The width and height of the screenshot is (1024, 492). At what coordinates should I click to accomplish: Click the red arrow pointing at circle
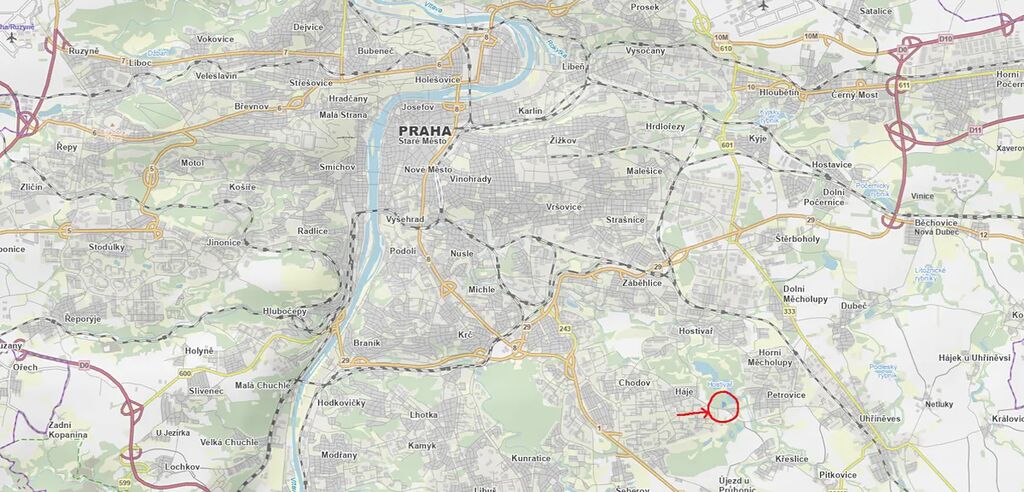coord(693,412)
